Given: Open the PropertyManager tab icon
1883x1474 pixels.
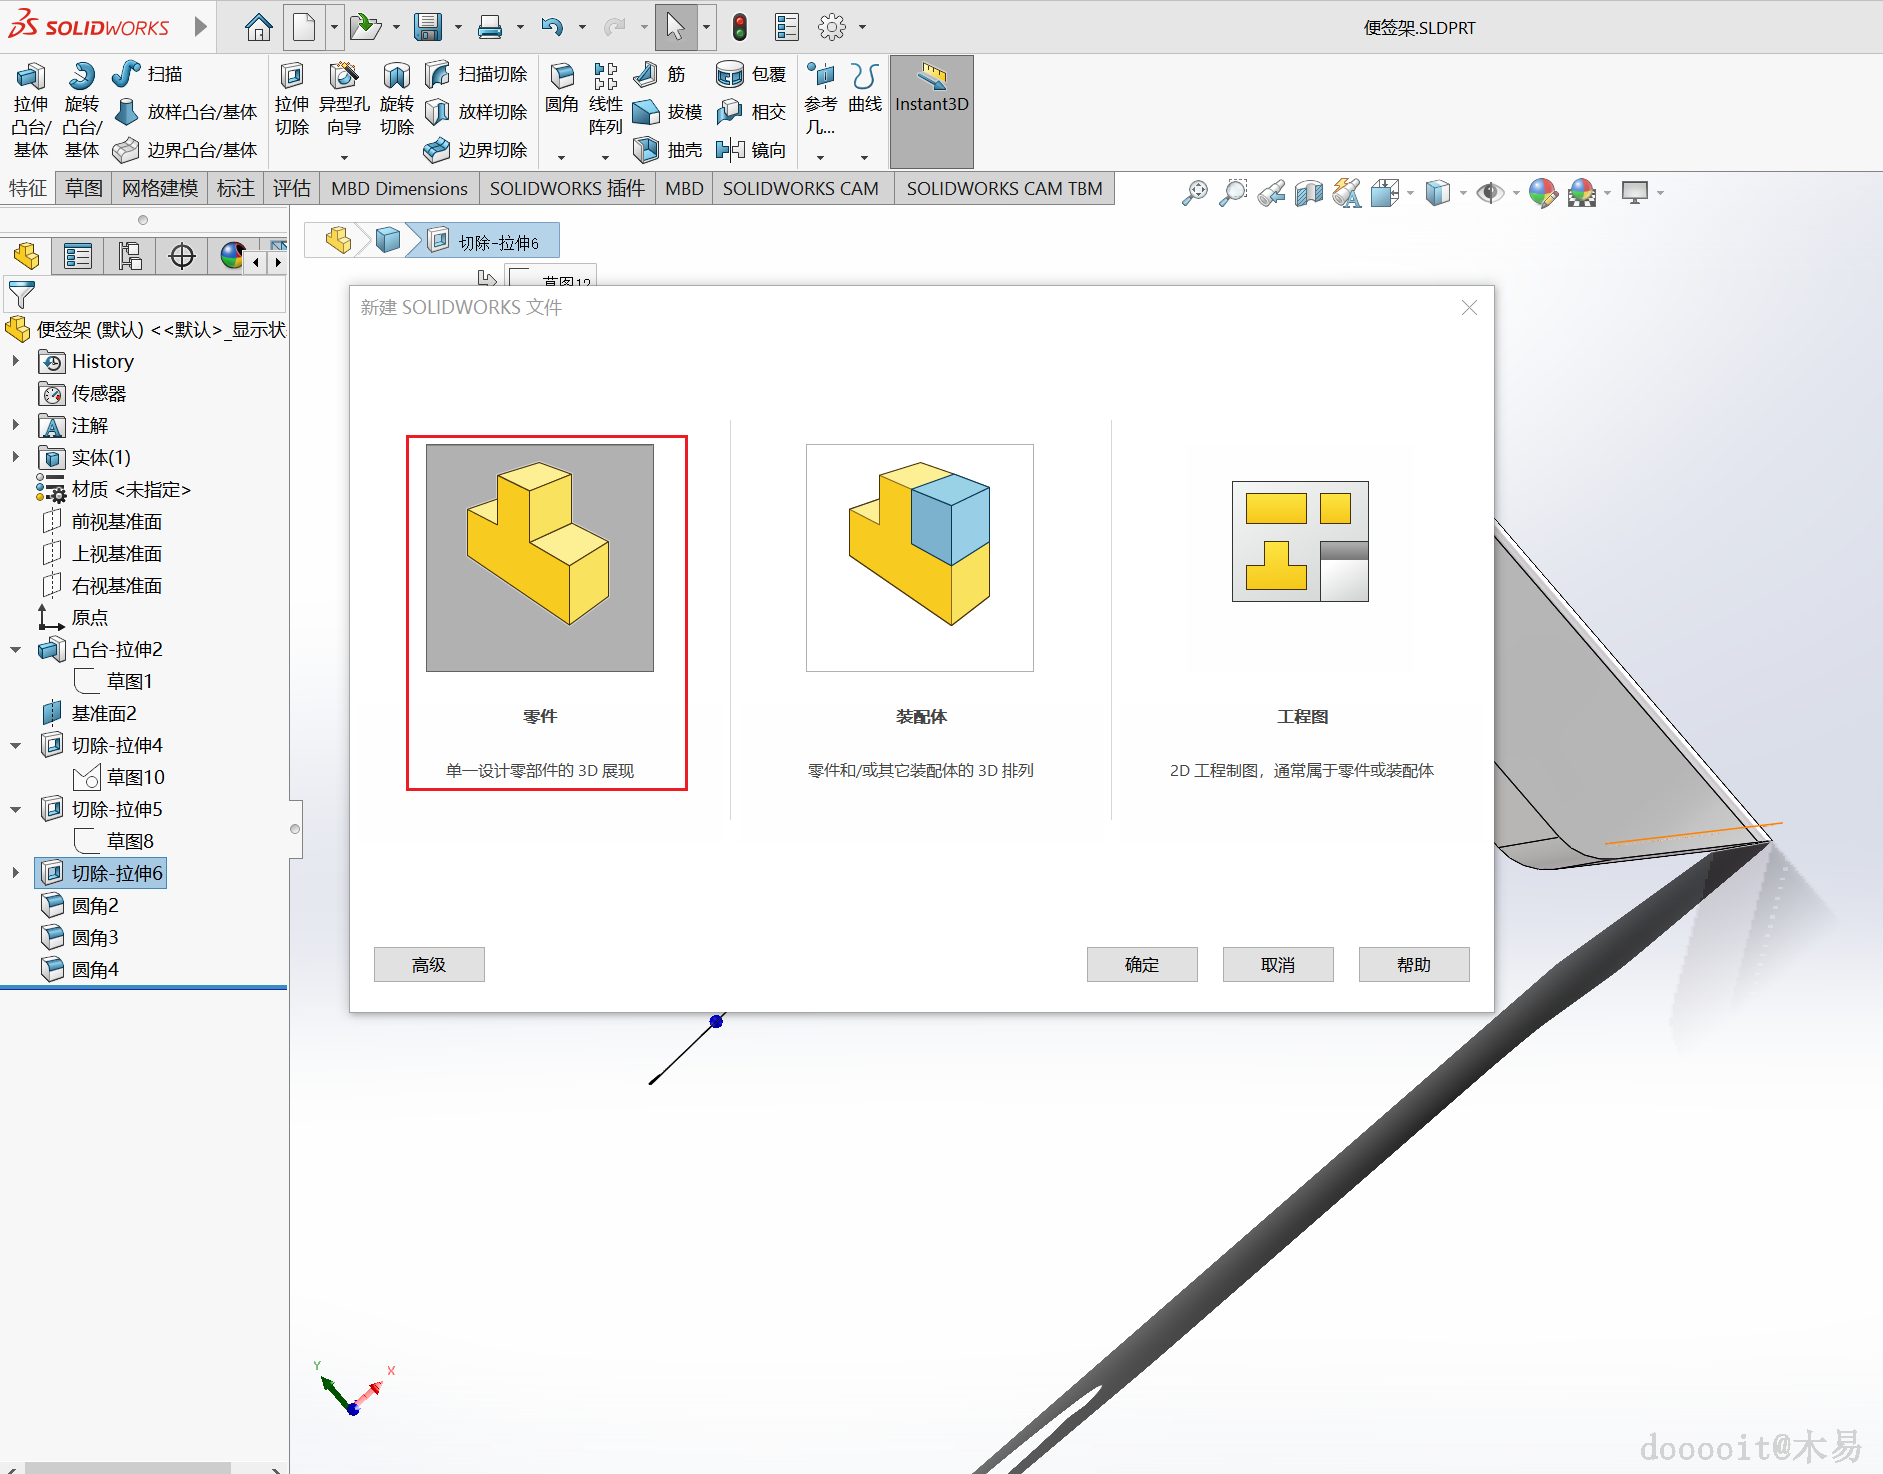Looking at the screenshot, I should click(x=78, y=256).
